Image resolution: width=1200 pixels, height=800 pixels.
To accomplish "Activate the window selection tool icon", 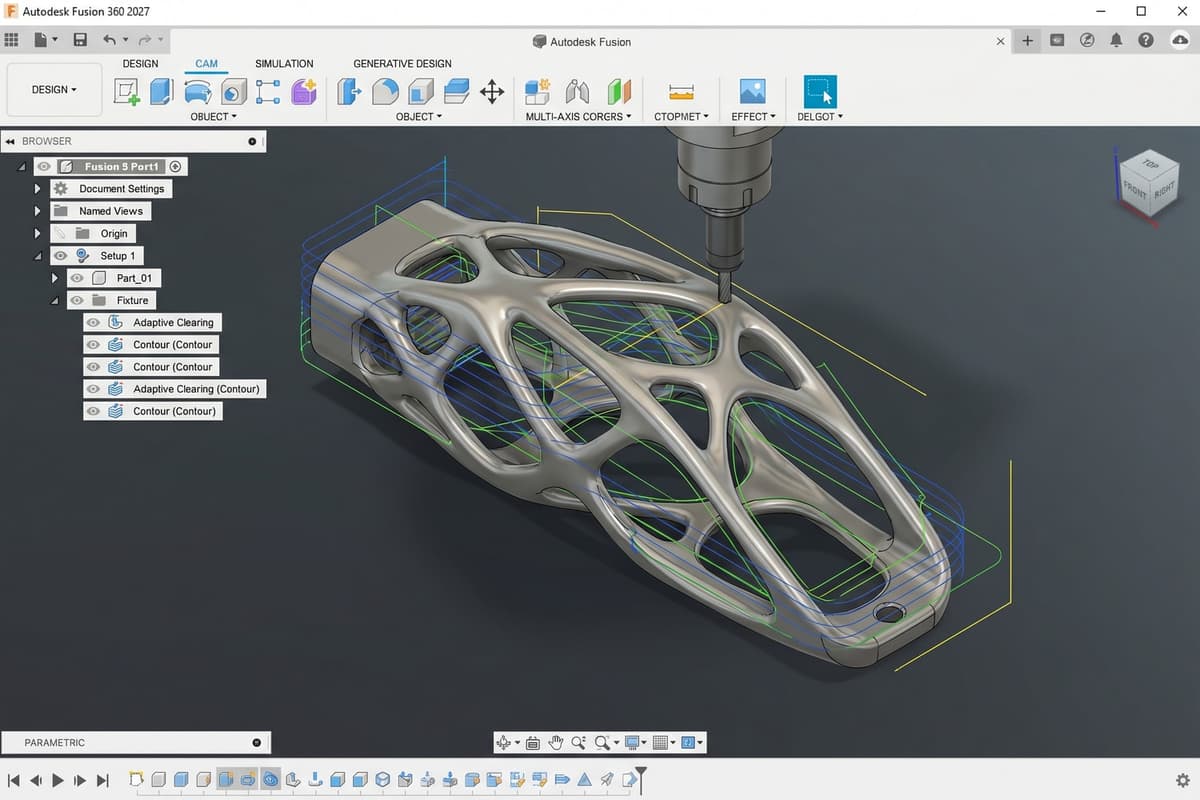I will [x=820, y=92].
